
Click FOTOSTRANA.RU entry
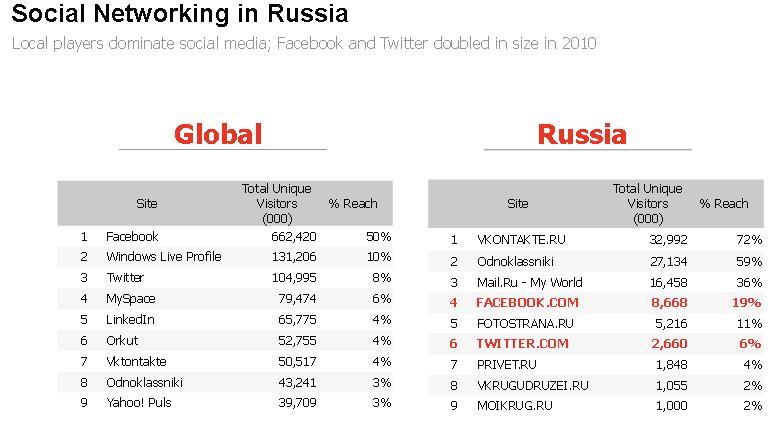point(525,324)
